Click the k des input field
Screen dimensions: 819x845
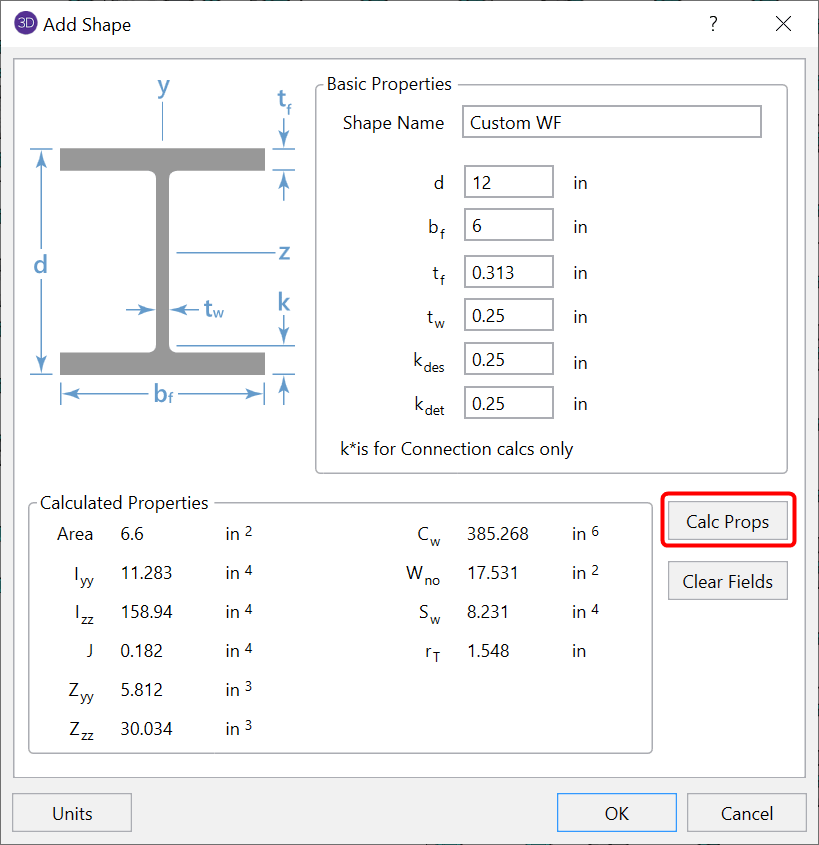coord(508,358)
